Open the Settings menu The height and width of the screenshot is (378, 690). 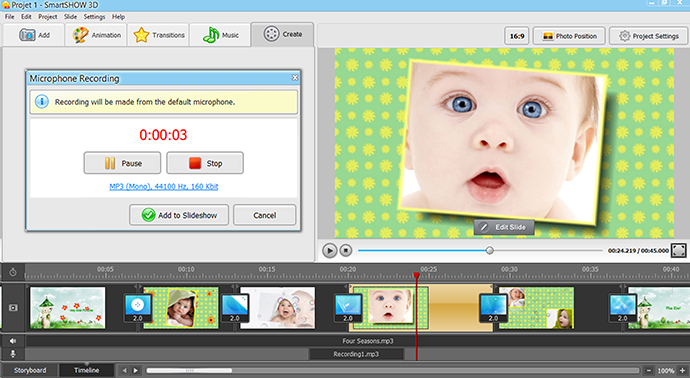coord(94,17)
